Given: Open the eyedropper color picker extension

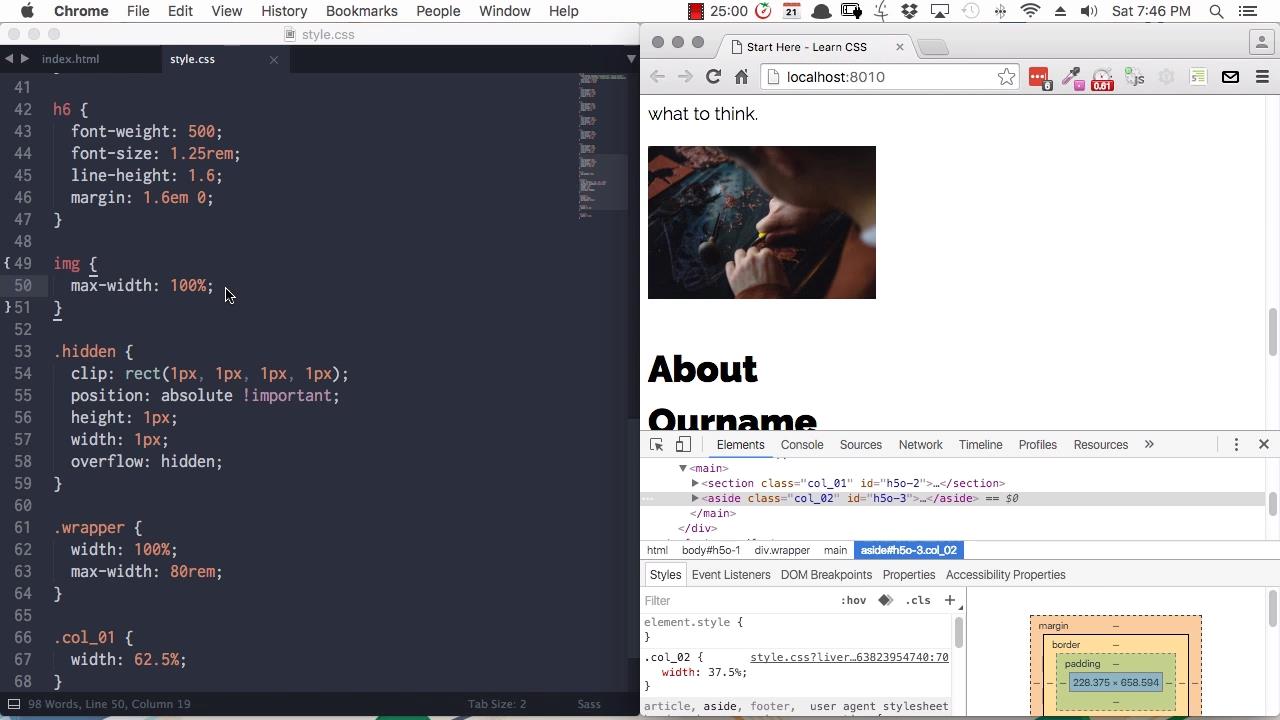Looking at the screenshot, I should click(1071, 77).
